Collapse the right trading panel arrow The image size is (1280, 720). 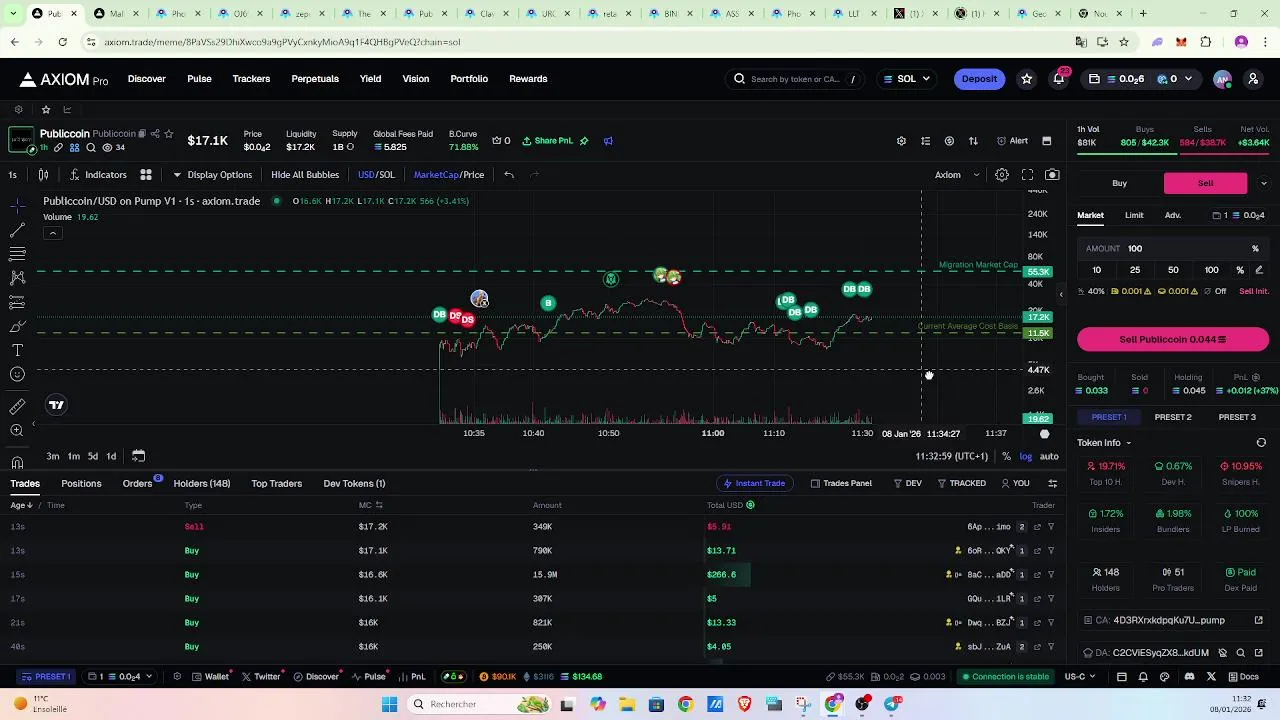coord(1061,294)
